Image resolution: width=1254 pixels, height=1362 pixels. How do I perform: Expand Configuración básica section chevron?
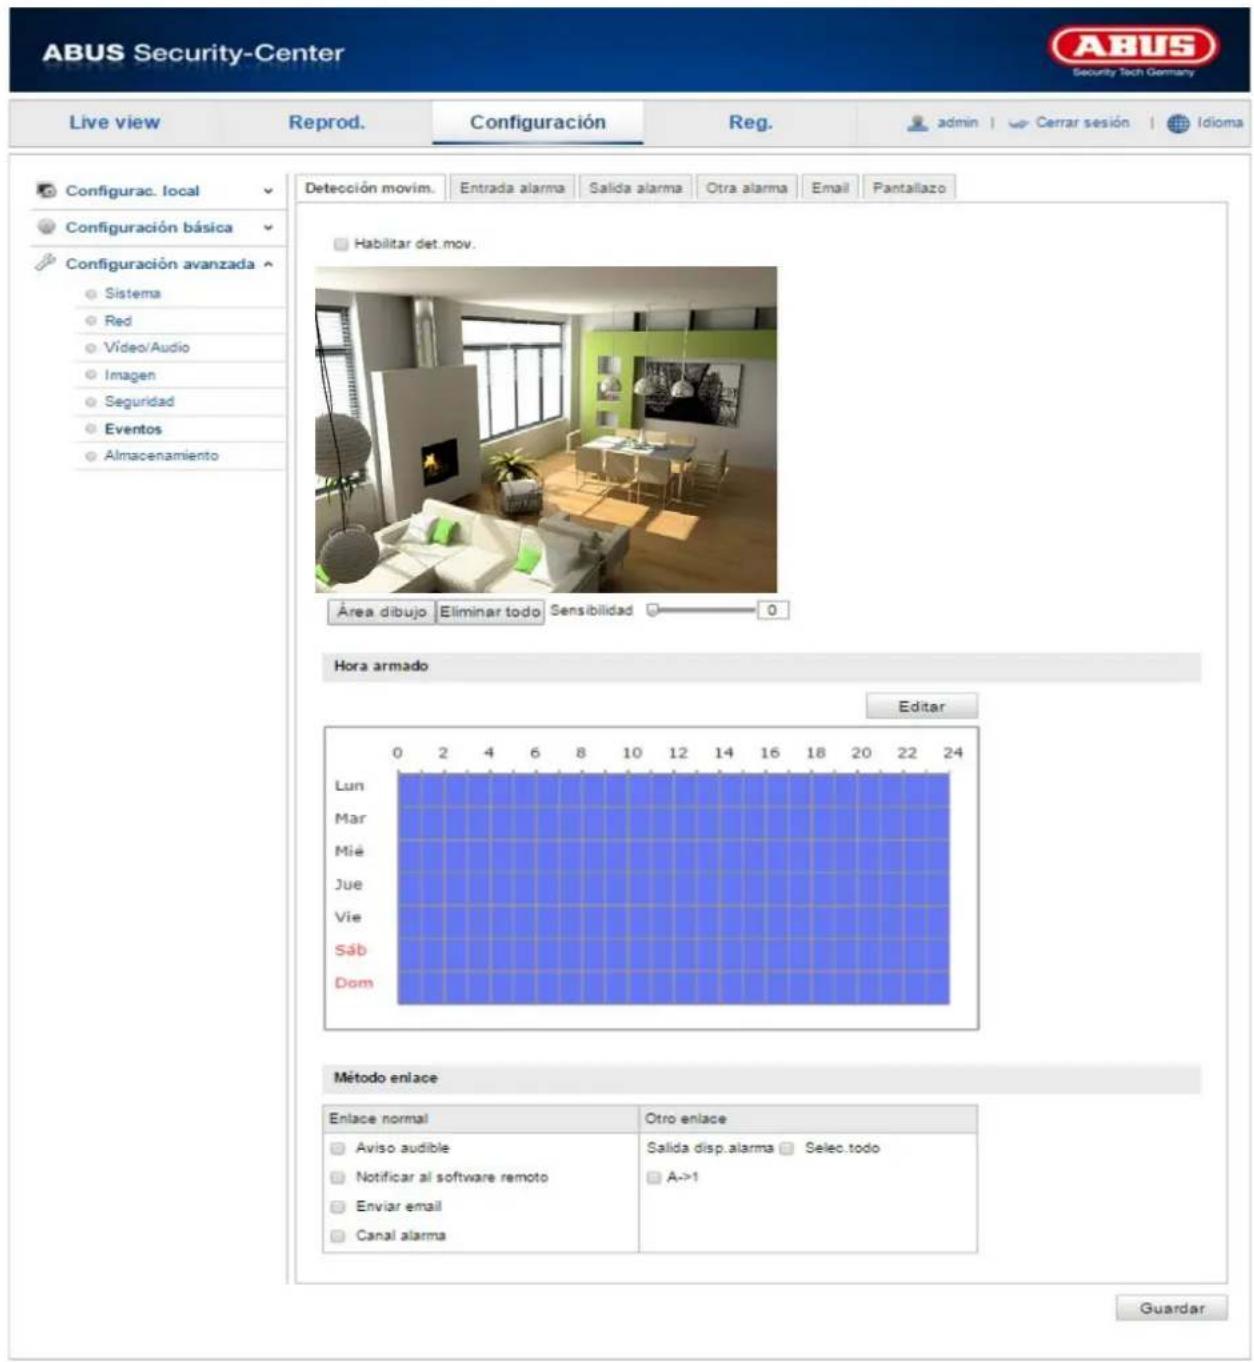pos(268,228)
